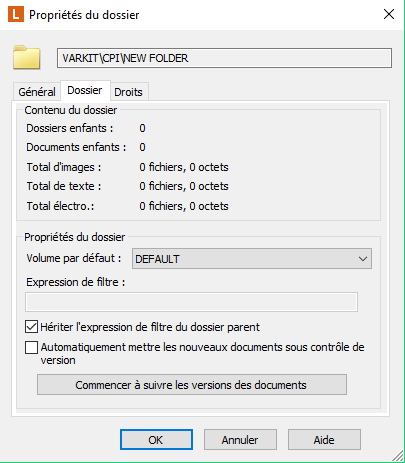Click the Total électro. files value
The image size is (405, 463).
tap(184, 206)
